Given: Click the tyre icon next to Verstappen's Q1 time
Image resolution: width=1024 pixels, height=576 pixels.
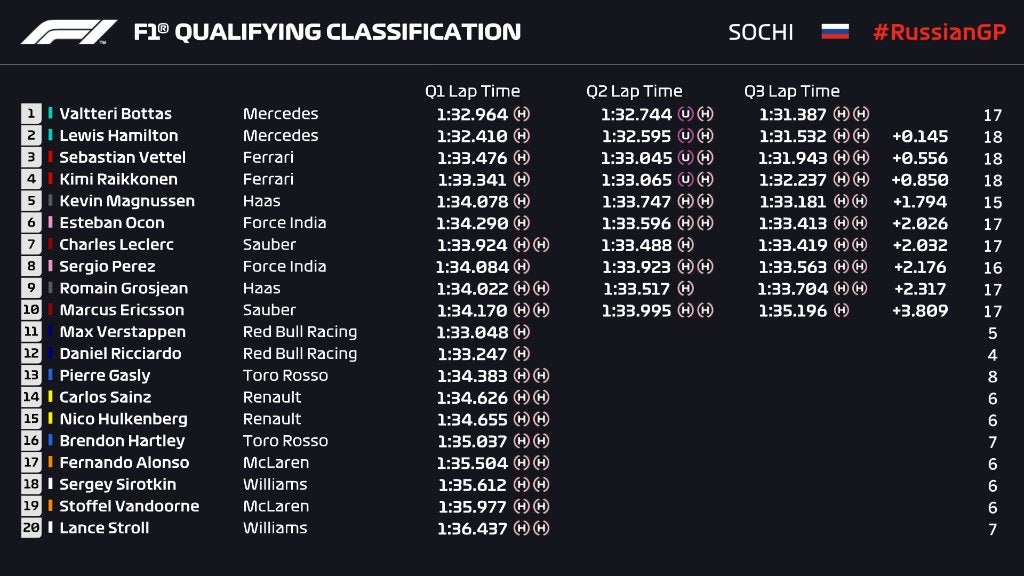Looking at the screenshot, I should click(522, 332).
